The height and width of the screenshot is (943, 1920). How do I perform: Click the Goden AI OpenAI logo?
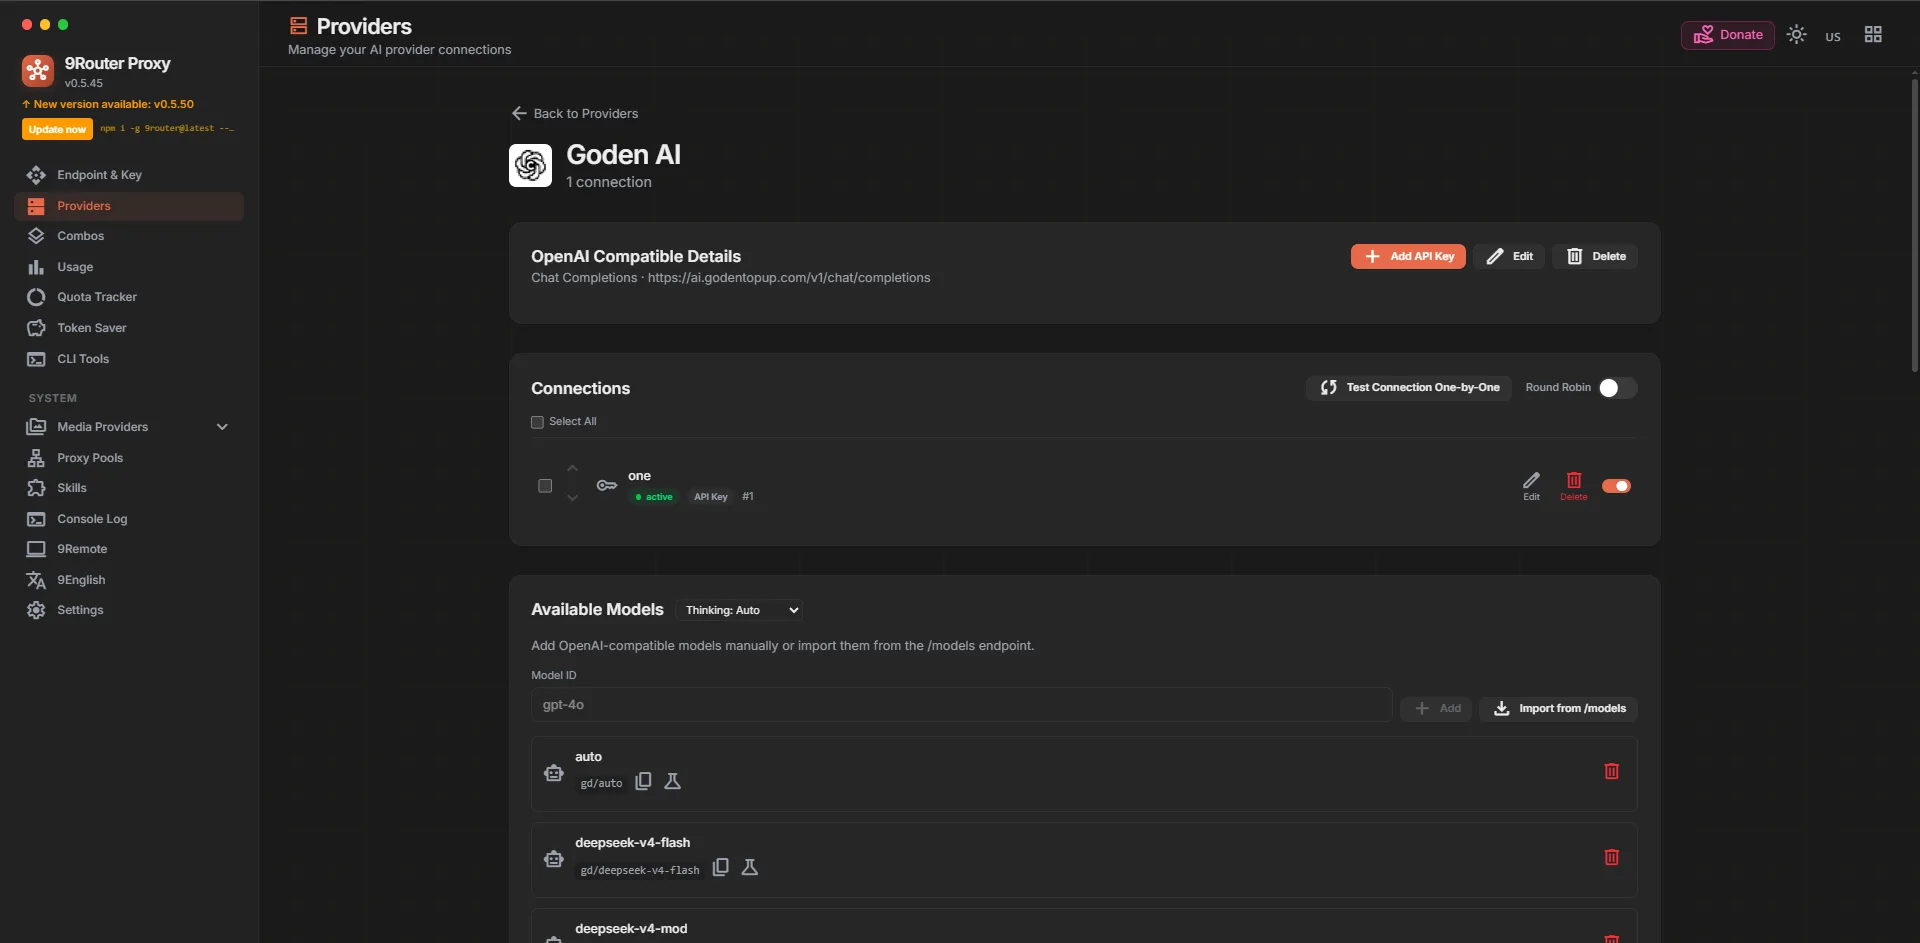click(530, 165)
